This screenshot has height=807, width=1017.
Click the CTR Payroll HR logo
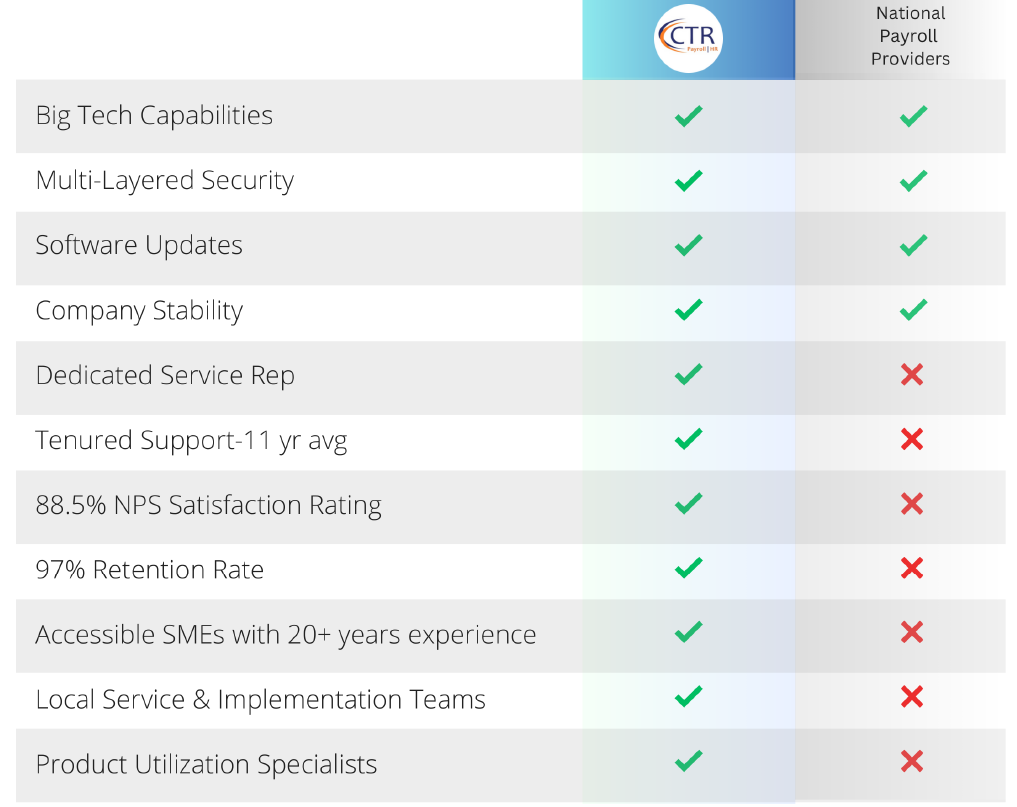(x=688, y=38)
